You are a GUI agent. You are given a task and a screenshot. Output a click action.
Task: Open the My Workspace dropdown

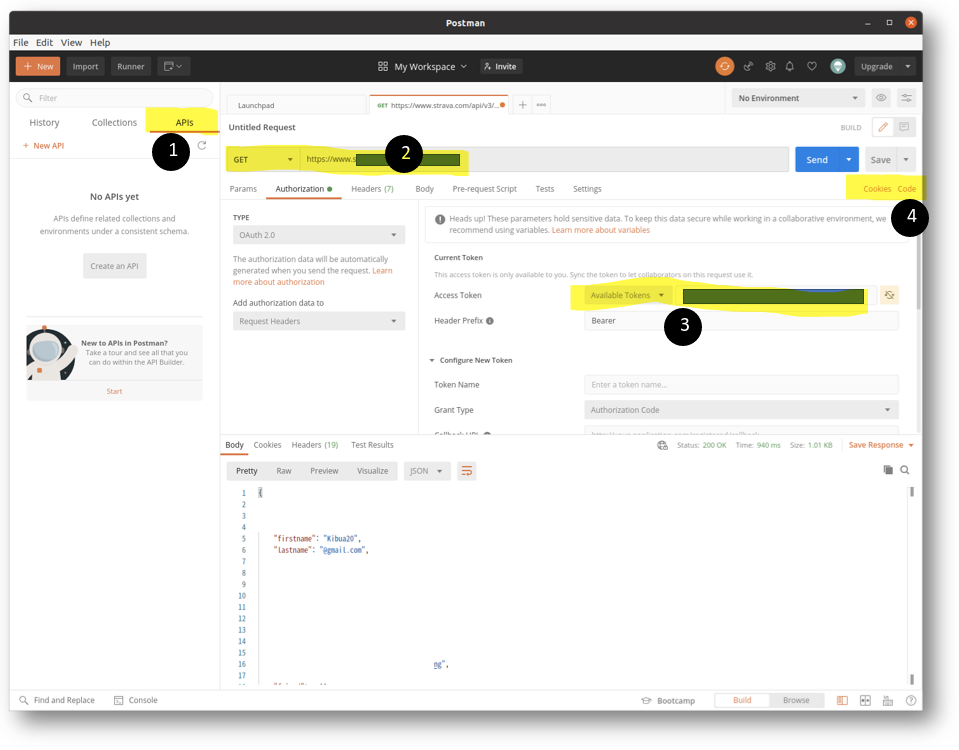coord(423,66)
